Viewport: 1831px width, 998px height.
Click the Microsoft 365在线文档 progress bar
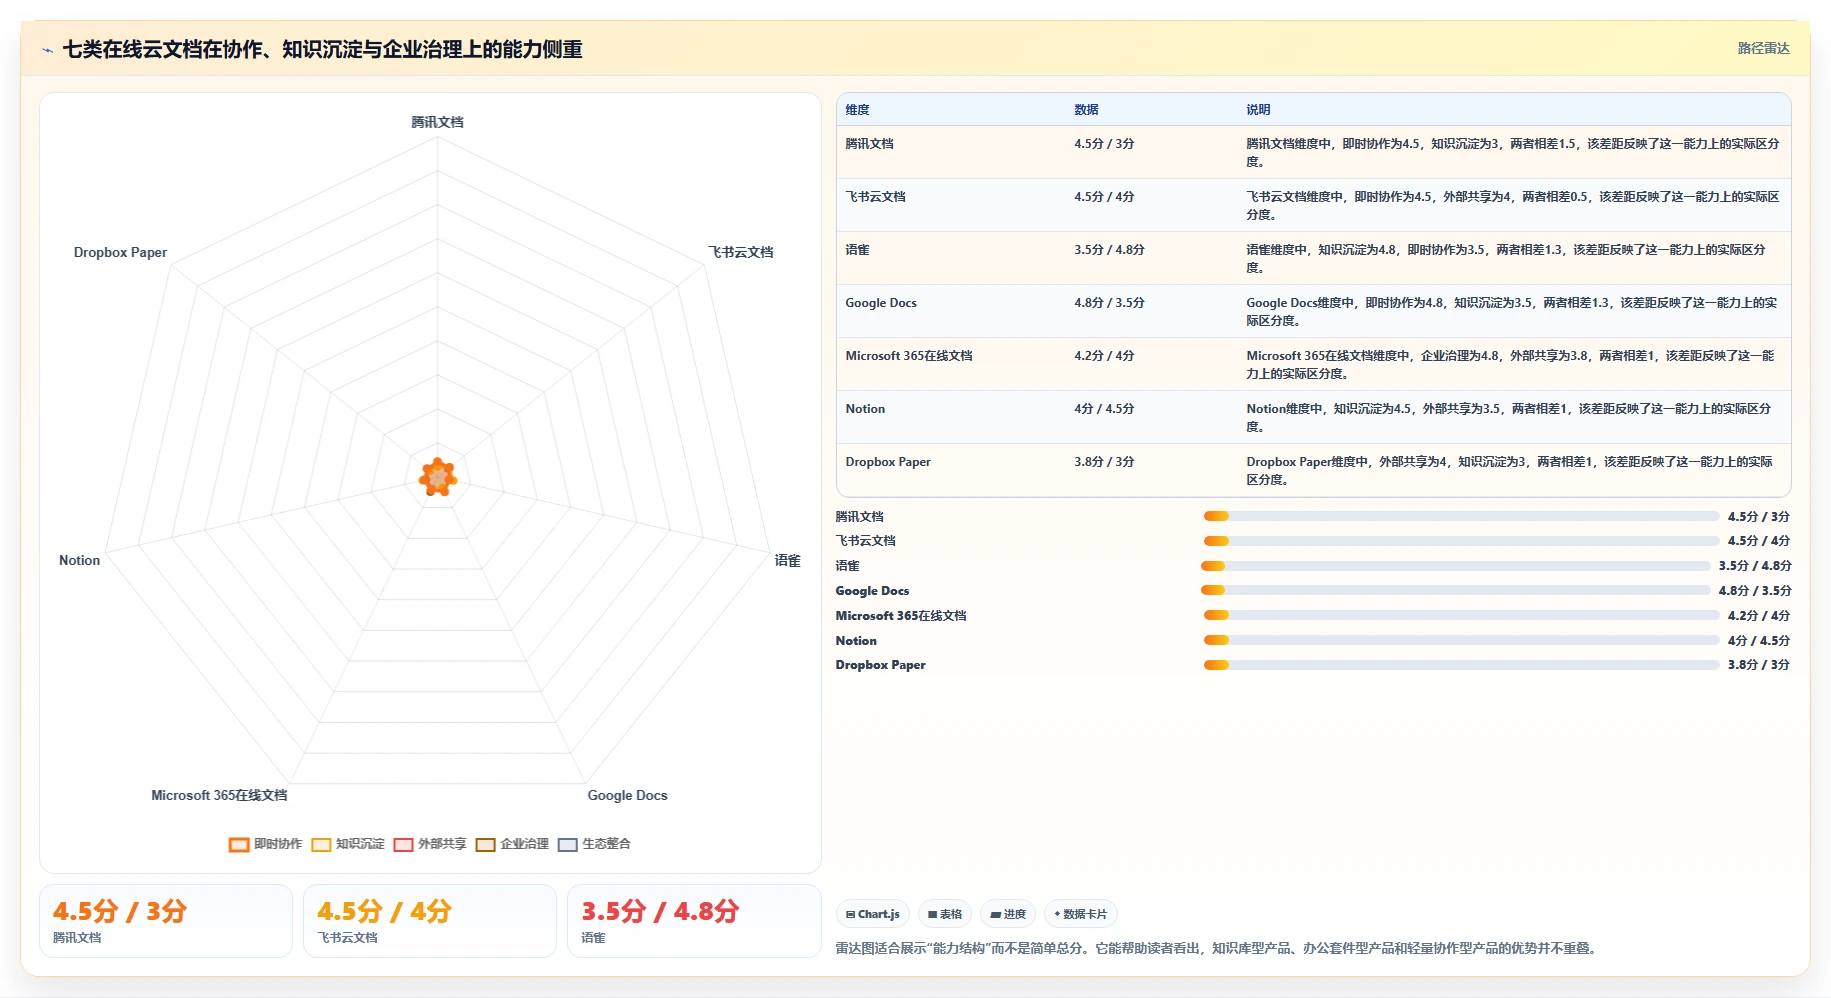tap(1461, 616)
